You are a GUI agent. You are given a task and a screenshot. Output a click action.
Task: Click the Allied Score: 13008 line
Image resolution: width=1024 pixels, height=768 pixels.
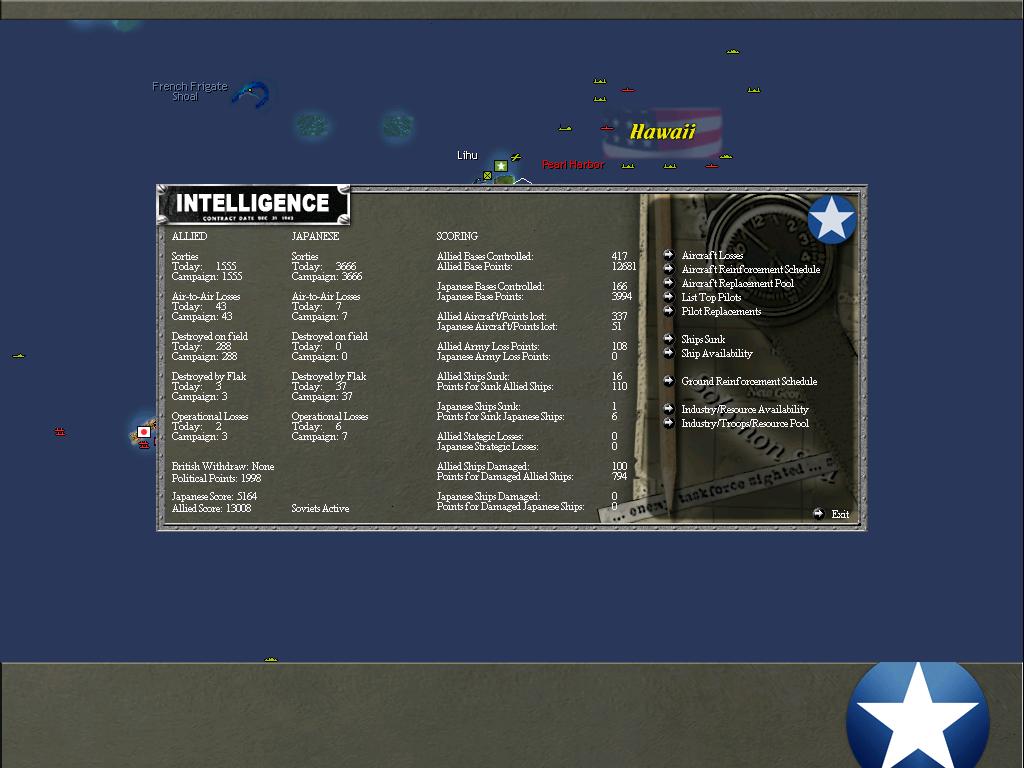click(211, 508)
